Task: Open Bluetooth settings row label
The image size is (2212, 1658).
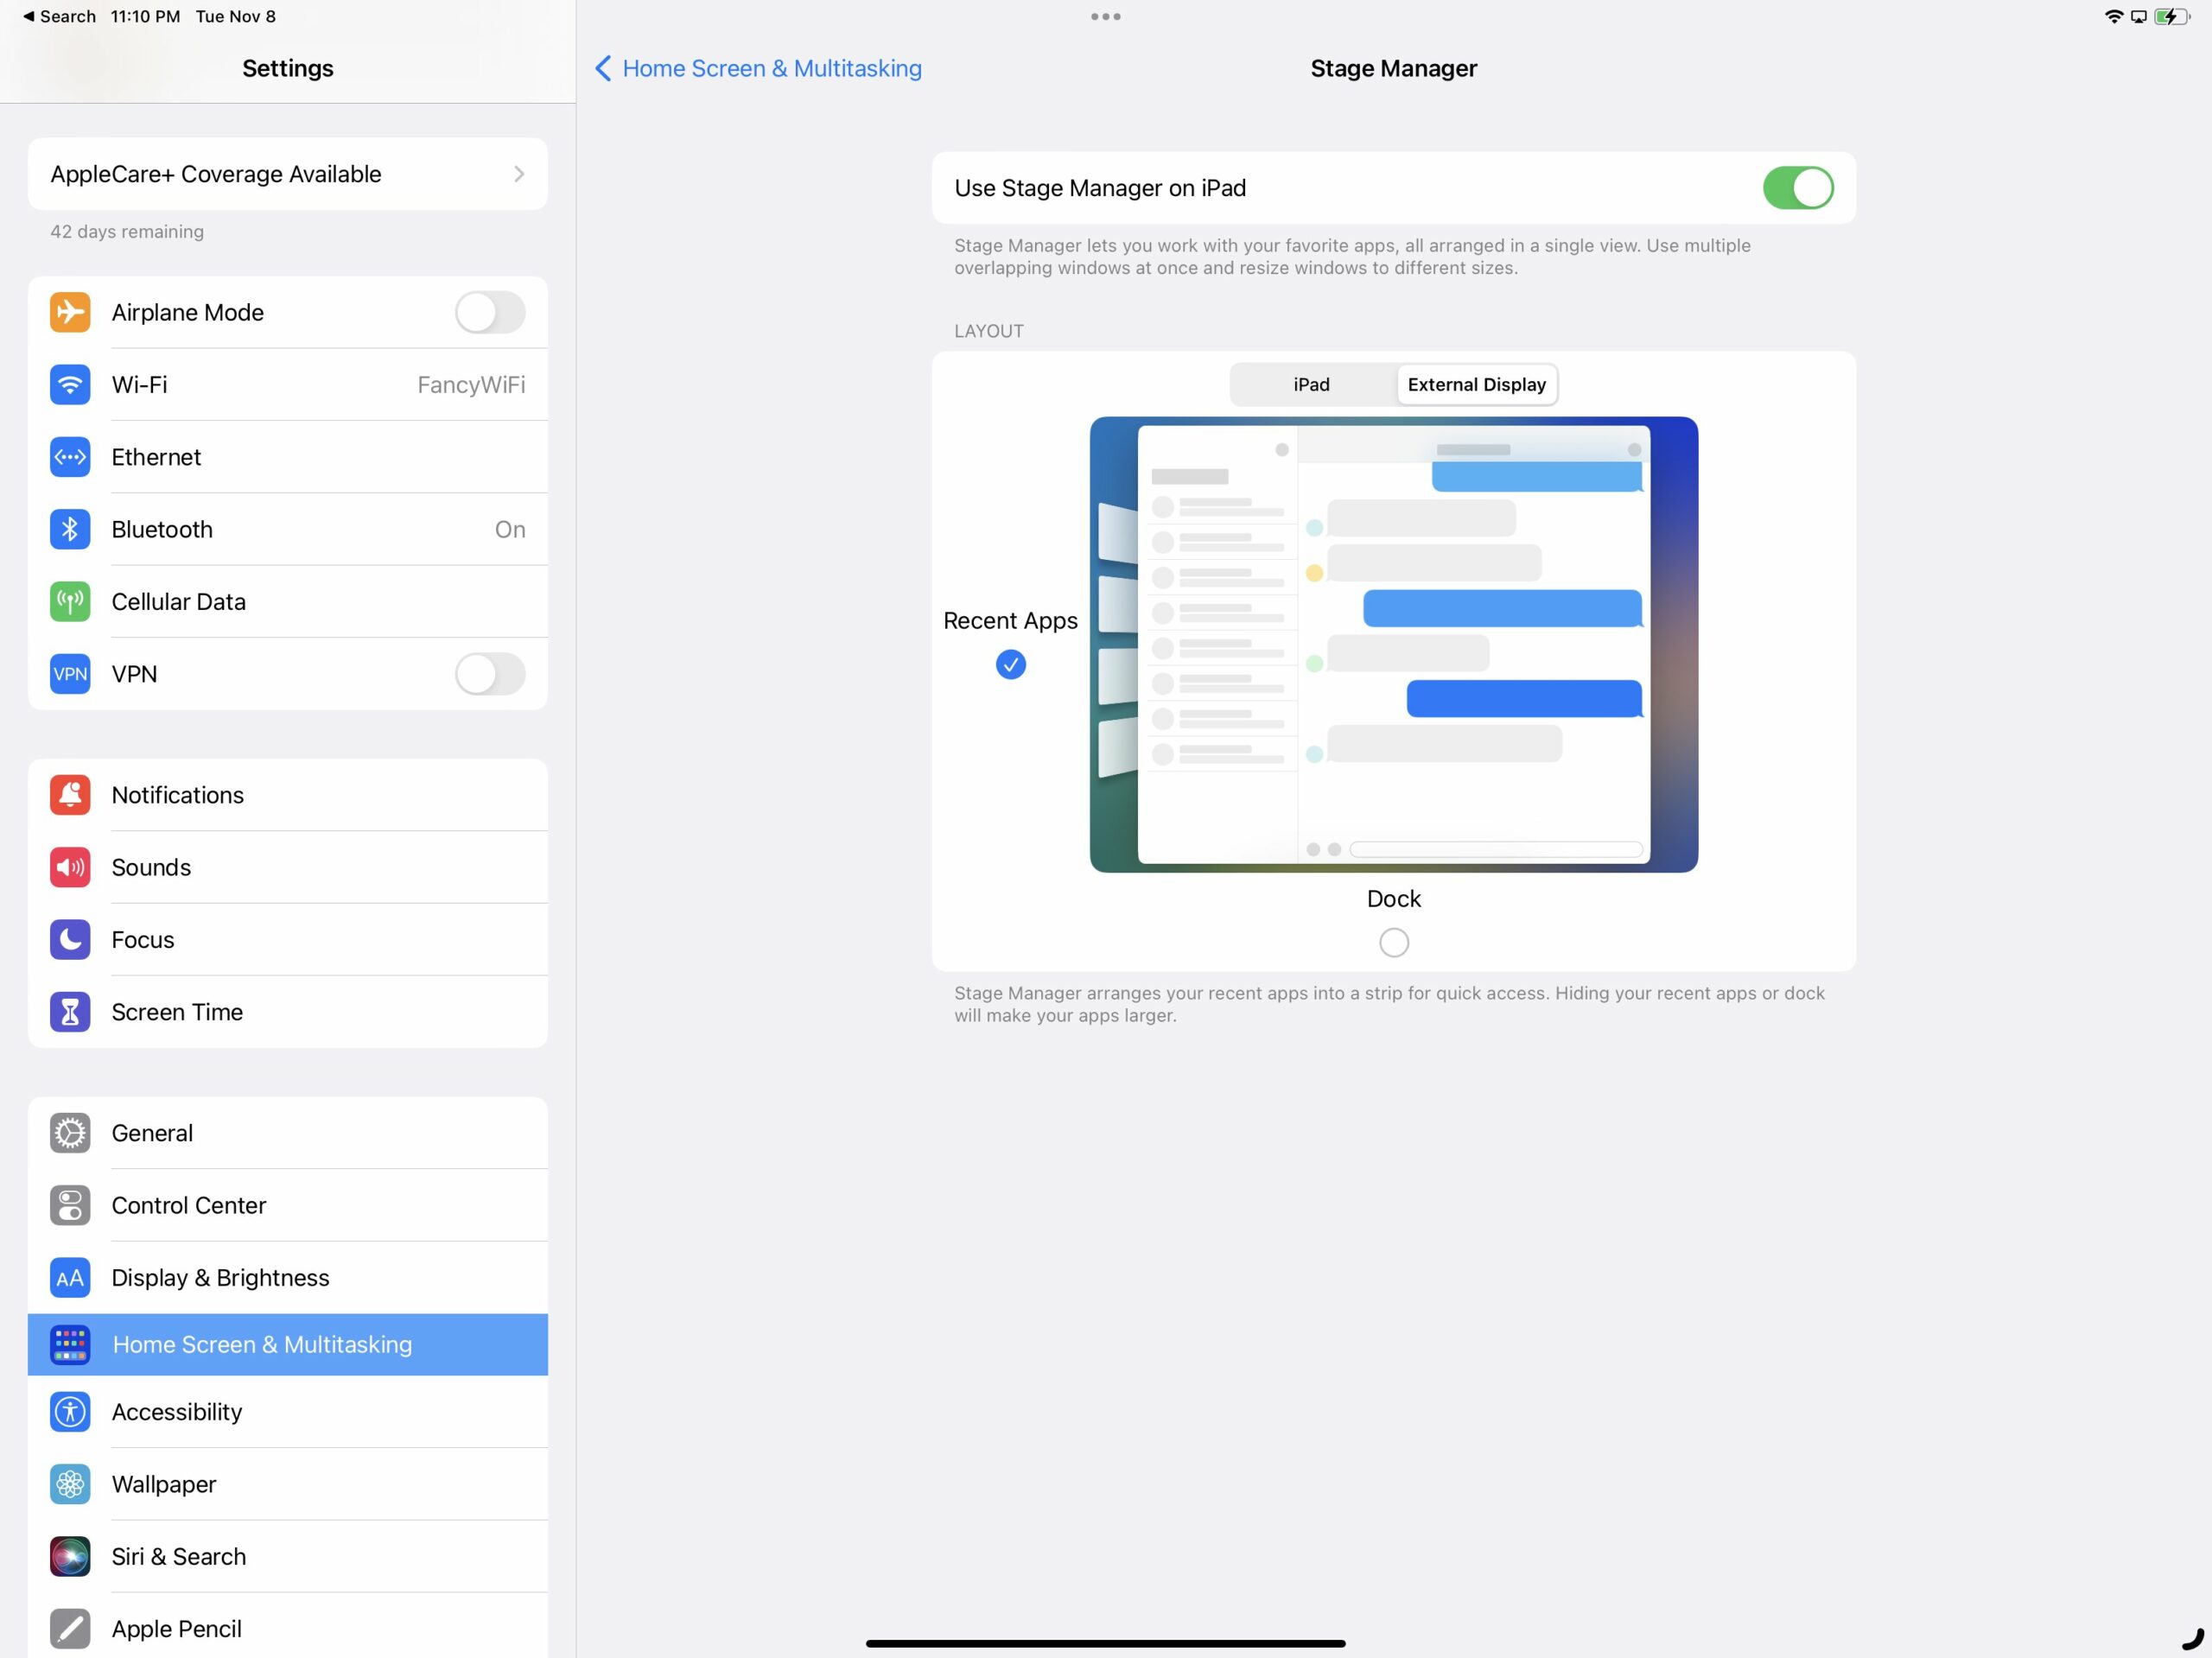Action: tap(162, 529)
